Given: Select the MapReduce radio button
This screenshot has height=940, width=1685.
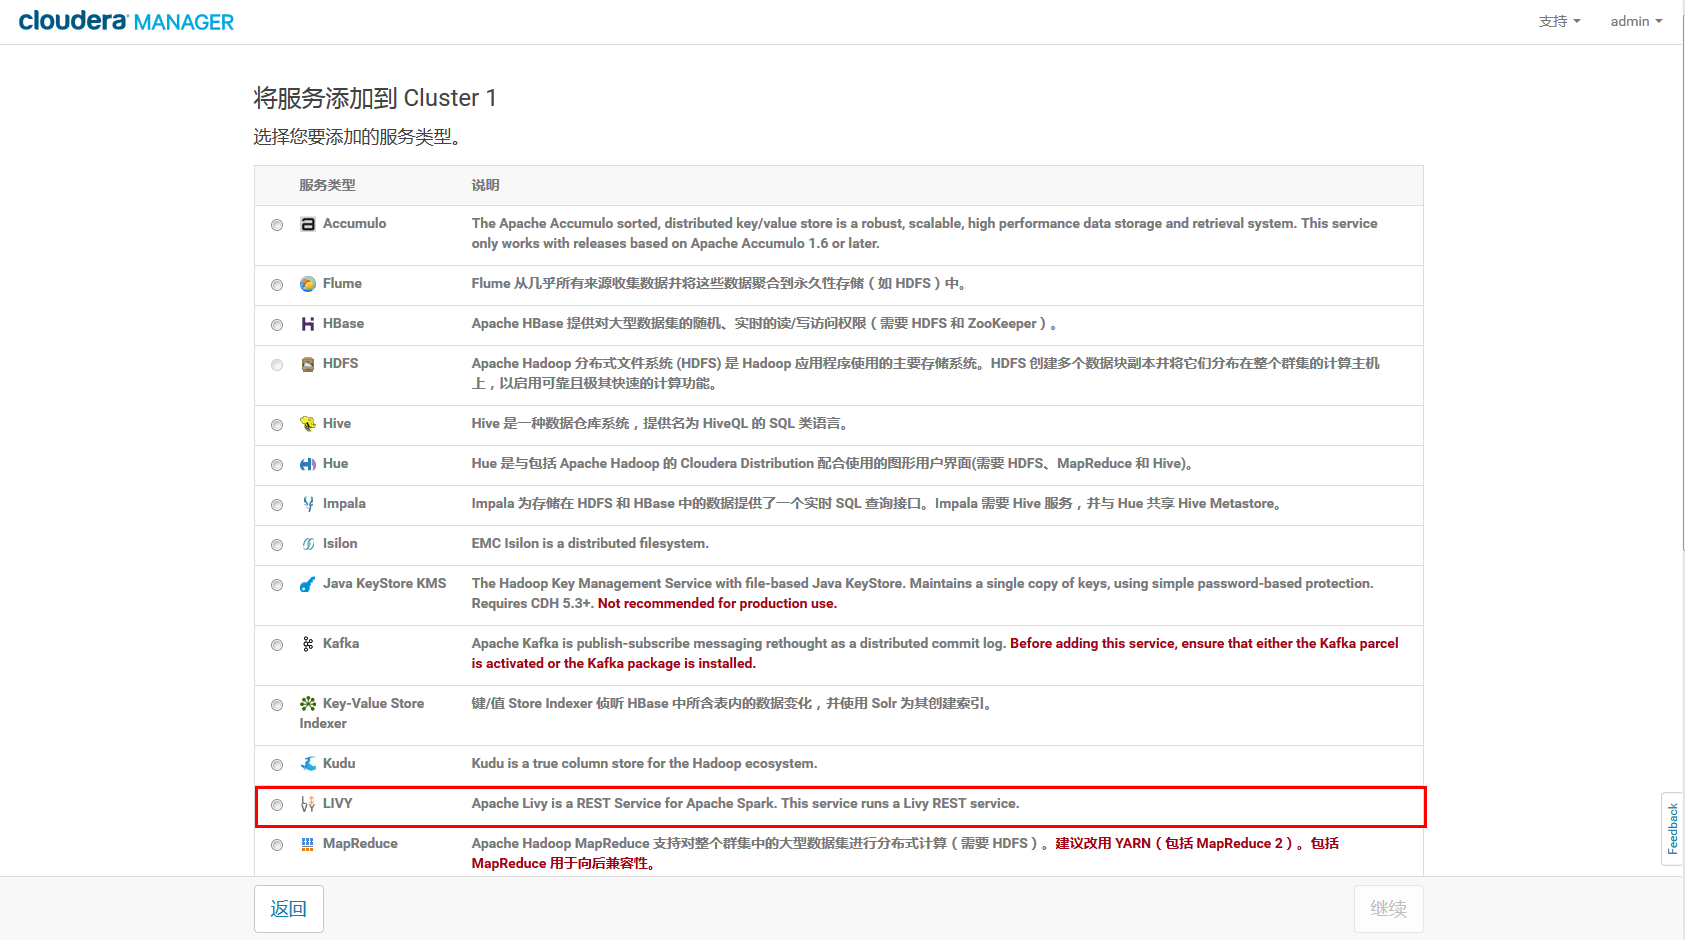Looking at the screenshot, I should point(277,845).
